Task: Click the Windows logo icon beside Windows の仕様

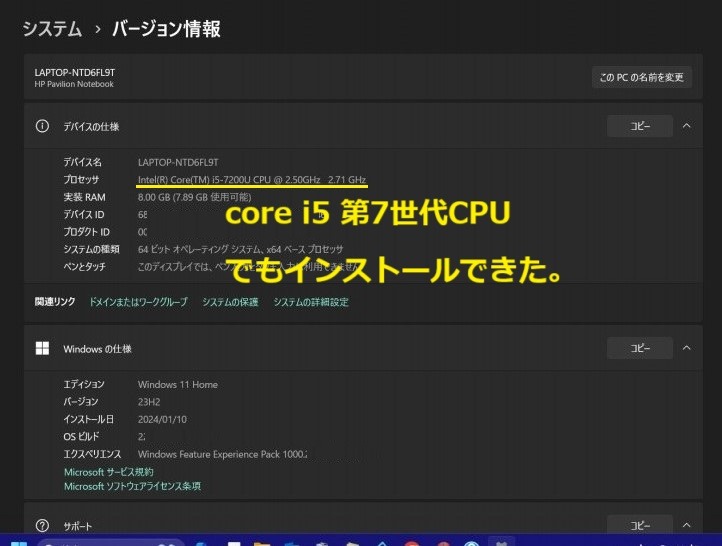Action: pyautogui.click(x=42, y=348)
